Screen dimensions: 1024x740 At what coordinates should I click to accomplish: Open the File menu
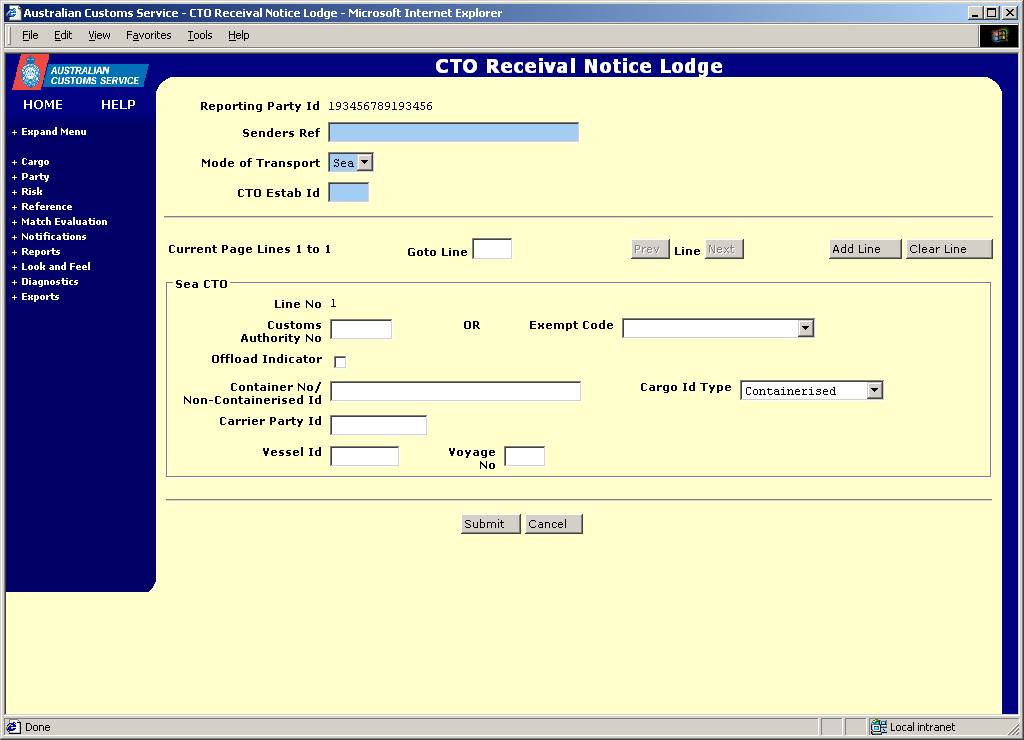pyautogui.click(x=30, y=35)
